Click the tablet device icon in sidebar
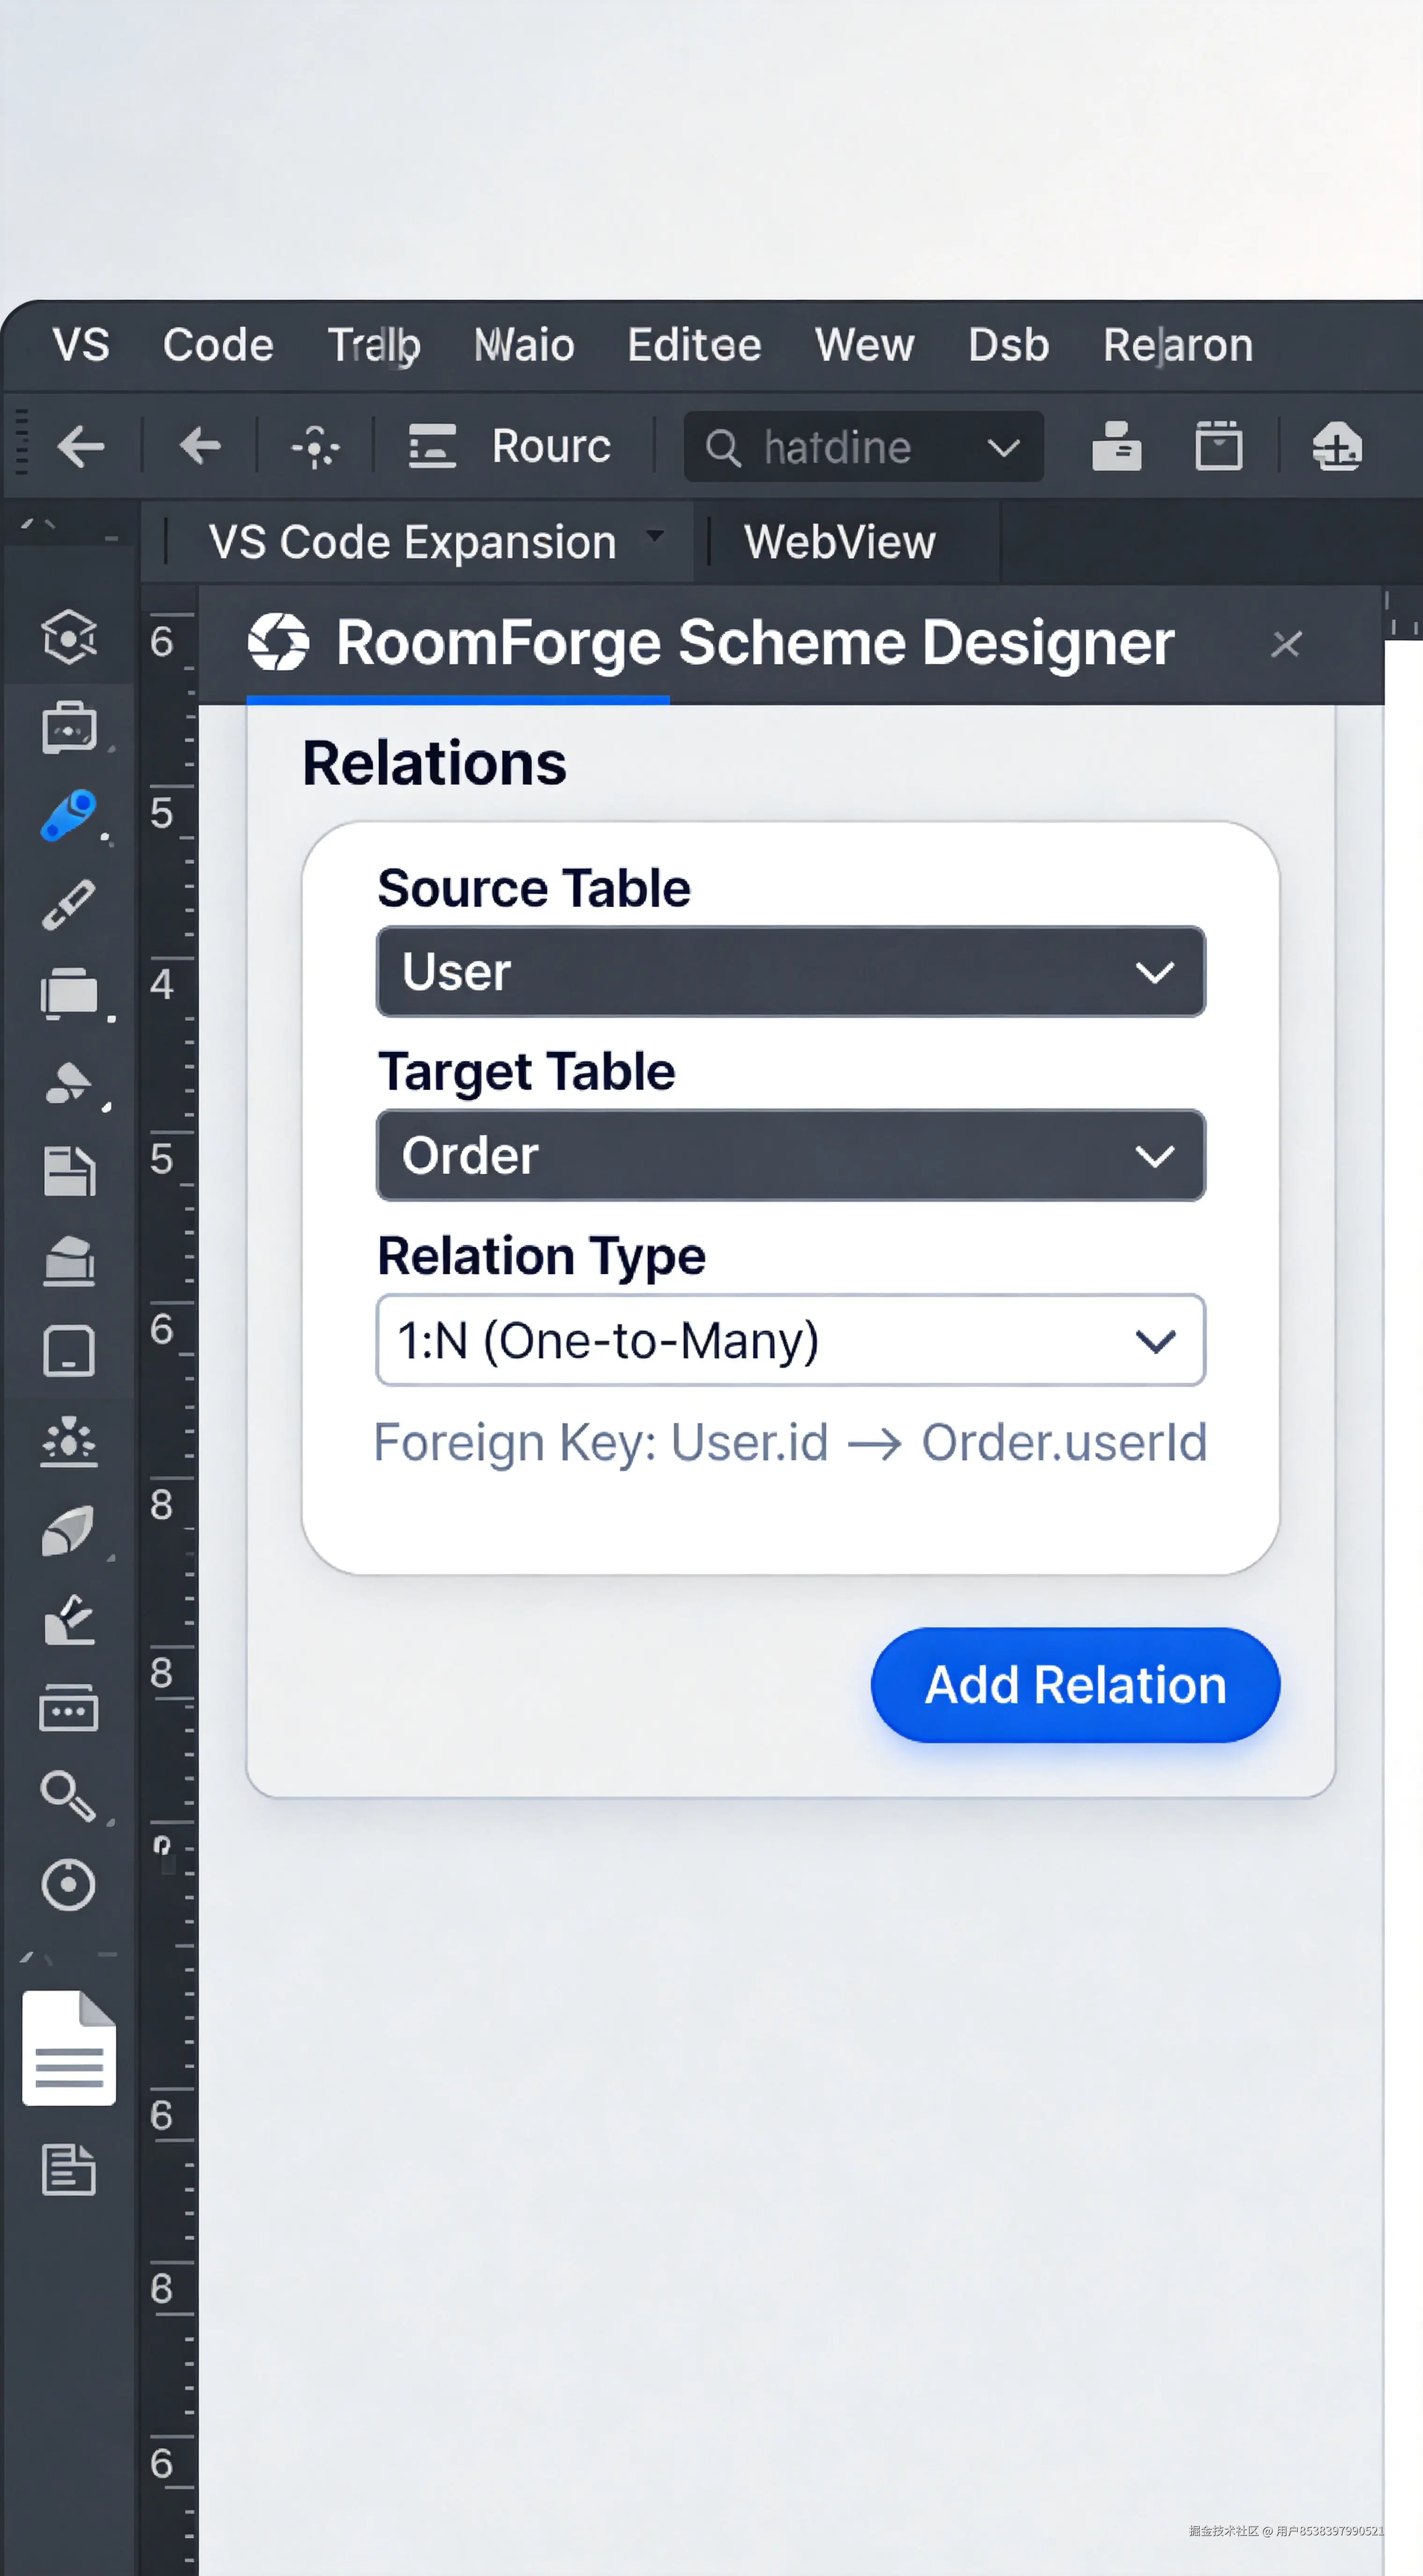This screenshot has height=2576, width=1423. coord(69,1351)
